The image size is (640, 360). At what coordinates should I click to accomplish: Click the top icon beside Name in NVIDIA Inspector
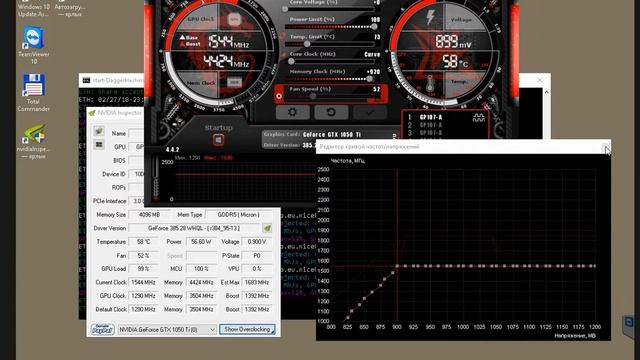tap(99, 131)
